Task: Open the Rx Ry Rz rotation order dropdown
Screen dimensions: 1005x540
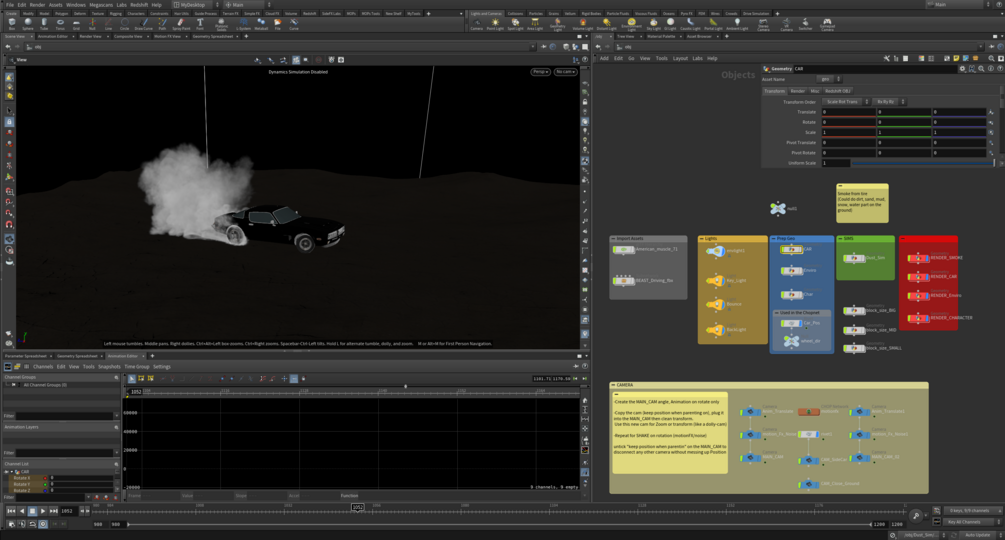Action: (x=888, y=102)
